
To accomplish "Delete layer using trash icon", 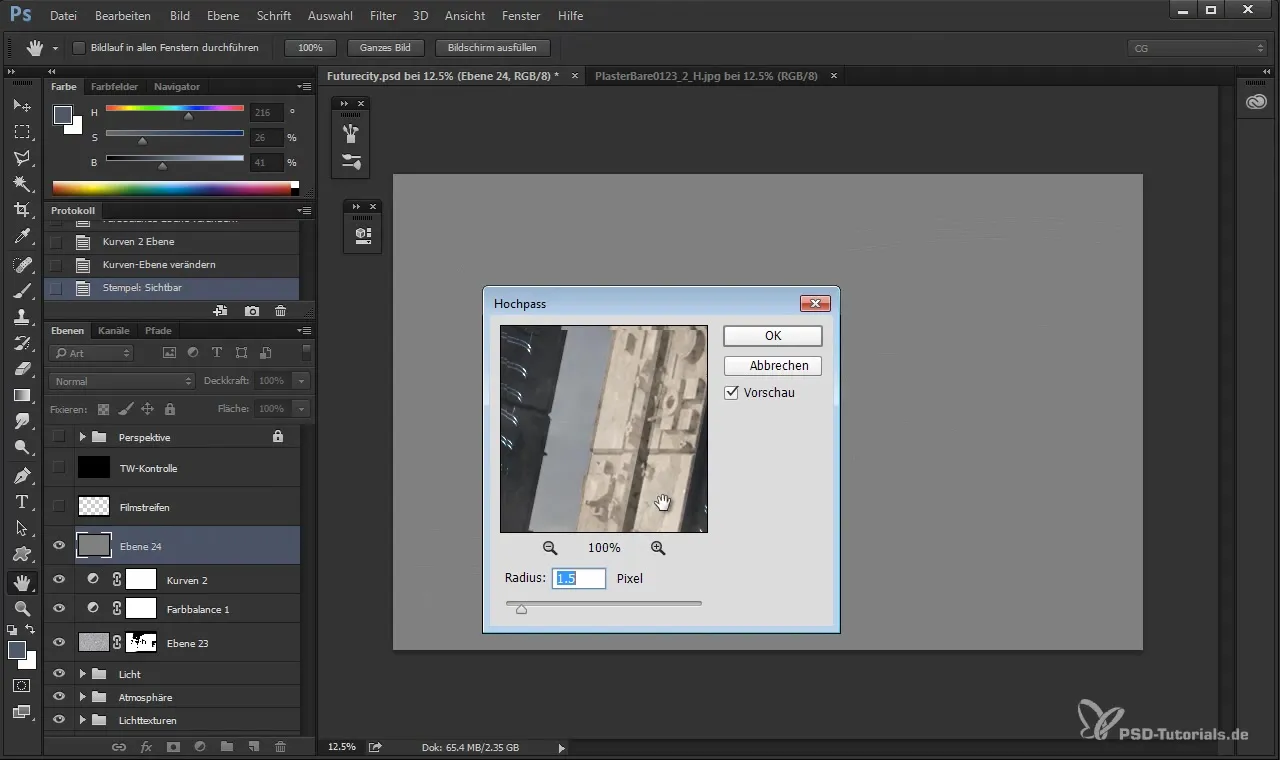I will (x=280, y=746).
